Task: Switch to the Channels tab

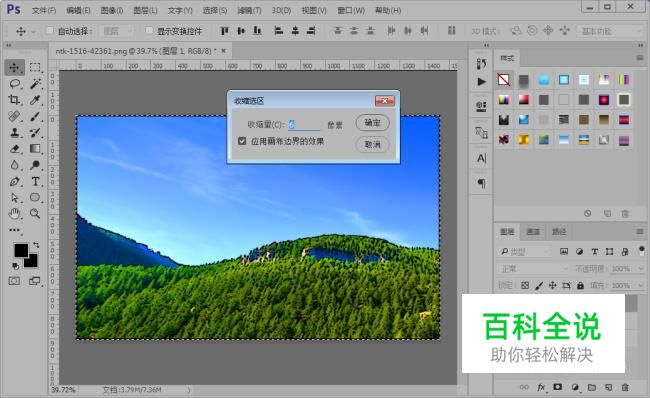Action: click(533, 231)
